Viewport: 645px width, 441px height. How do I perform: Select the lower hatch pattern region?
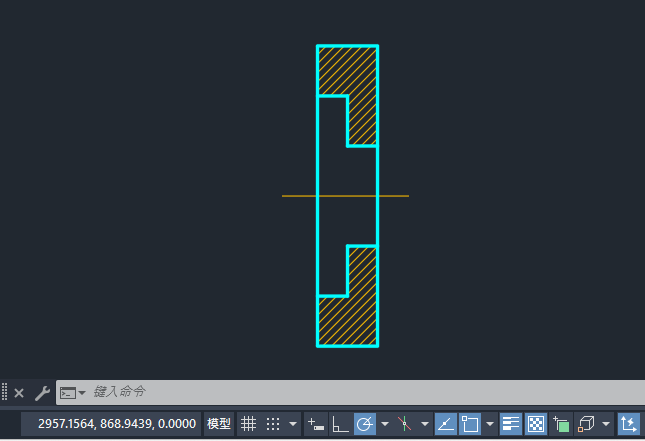pos(362,321)
